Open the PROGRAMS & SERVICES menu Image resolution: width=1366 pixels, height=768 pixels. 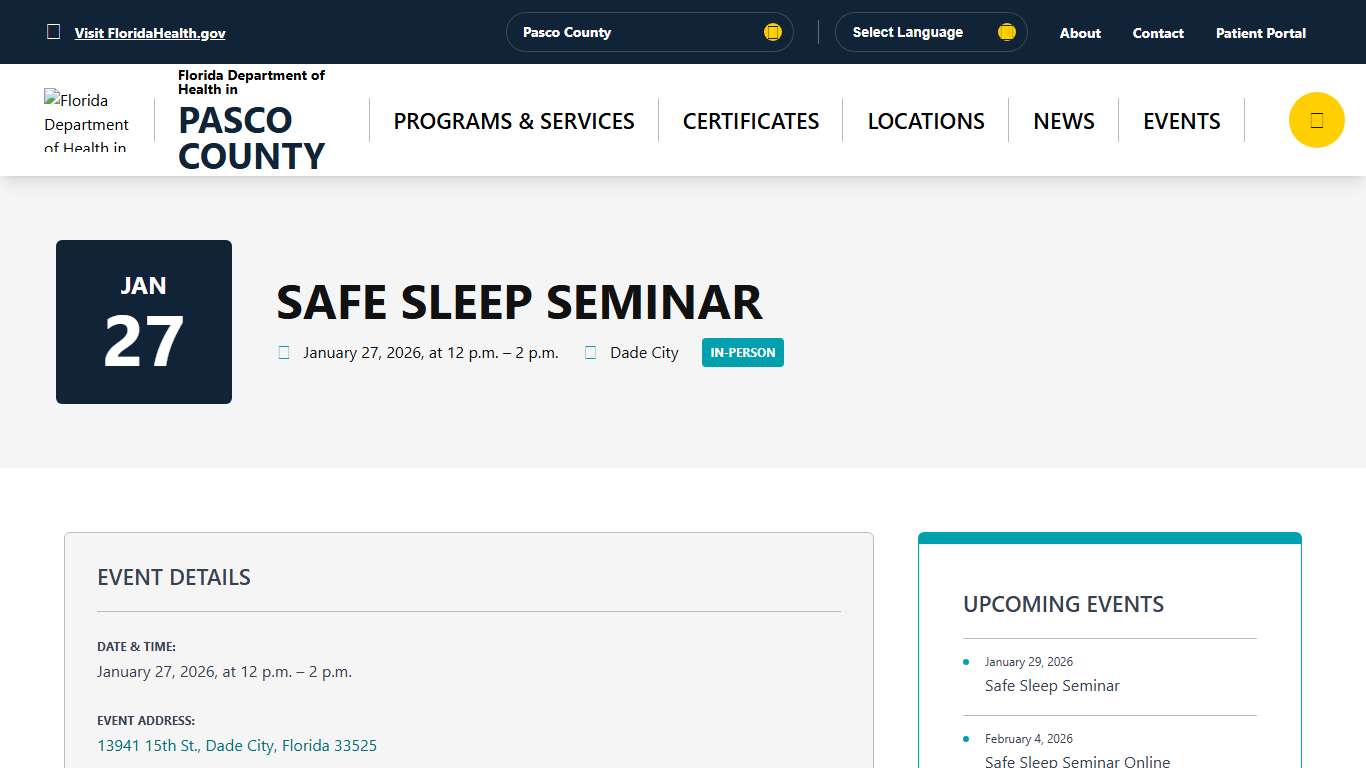point(513,120)
